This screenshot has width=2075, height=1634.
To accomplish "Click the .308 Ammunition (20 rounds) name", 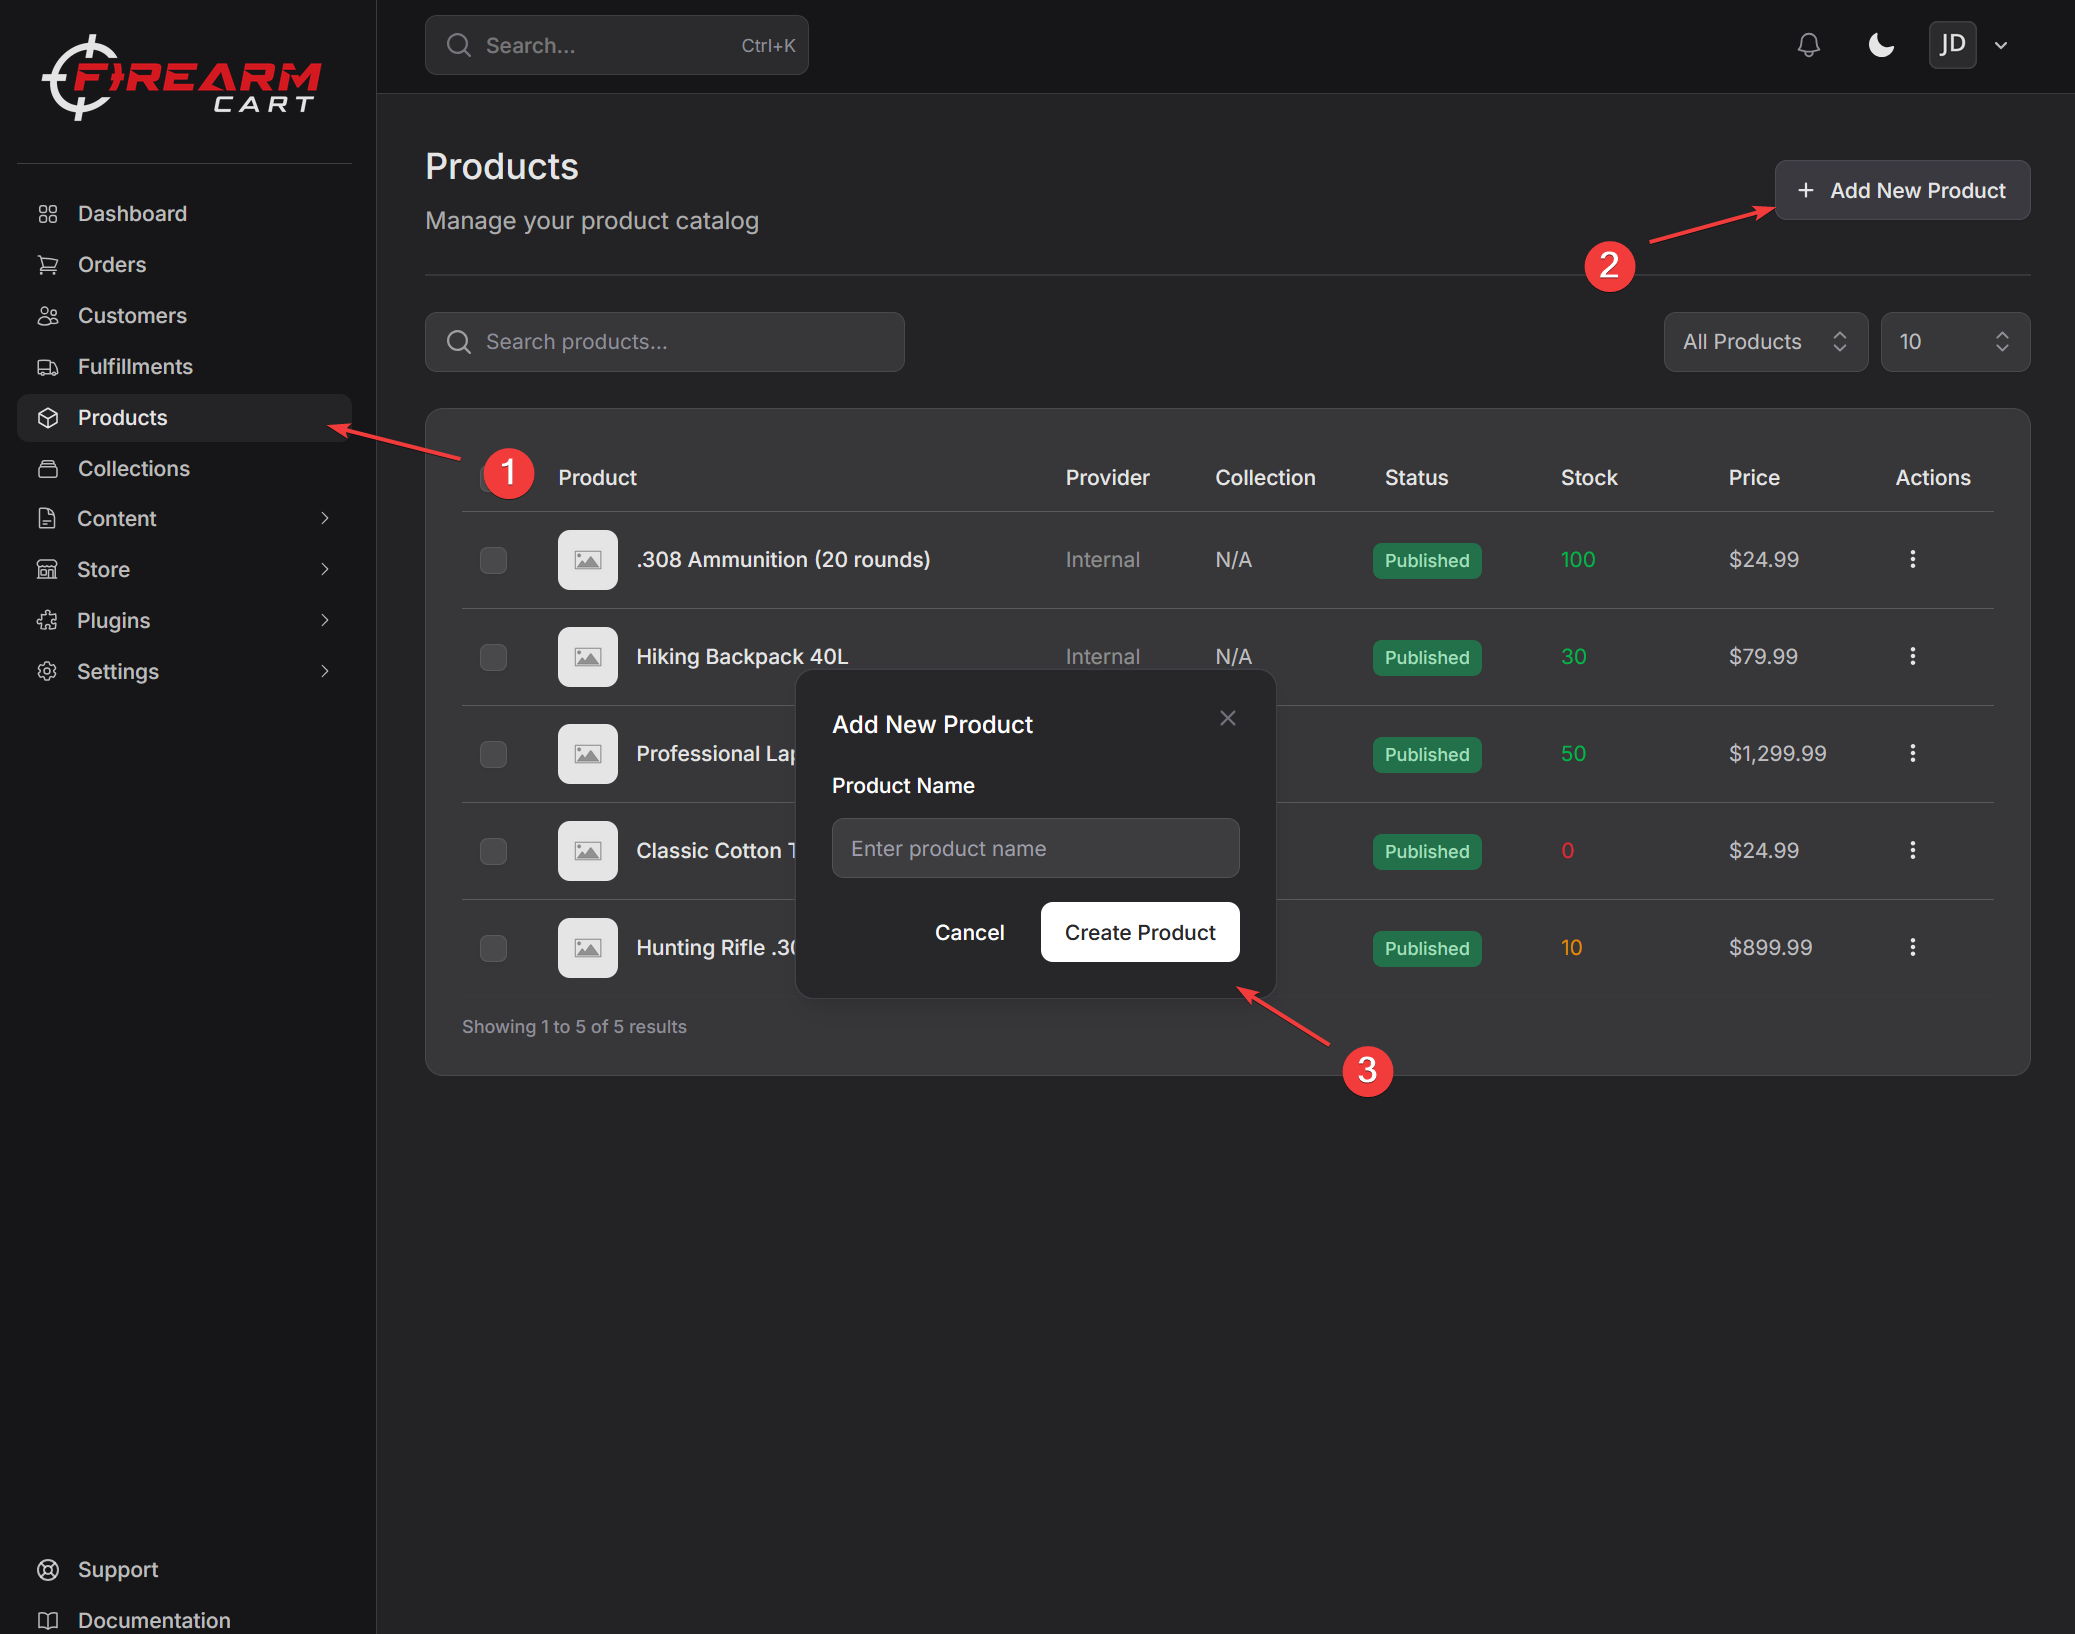I will point(783,560).
